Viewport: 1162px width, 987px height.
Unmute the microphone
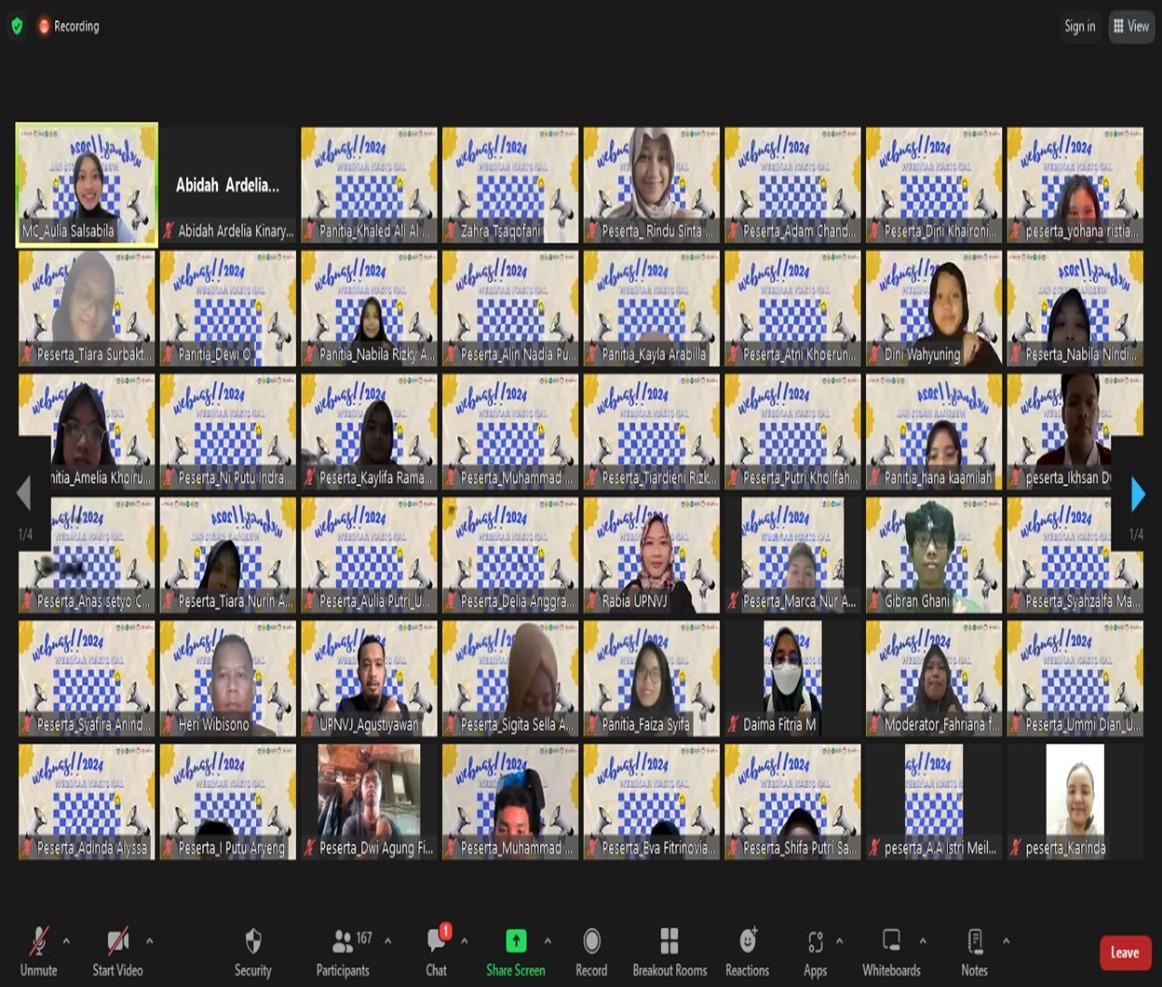click(39, 942)
